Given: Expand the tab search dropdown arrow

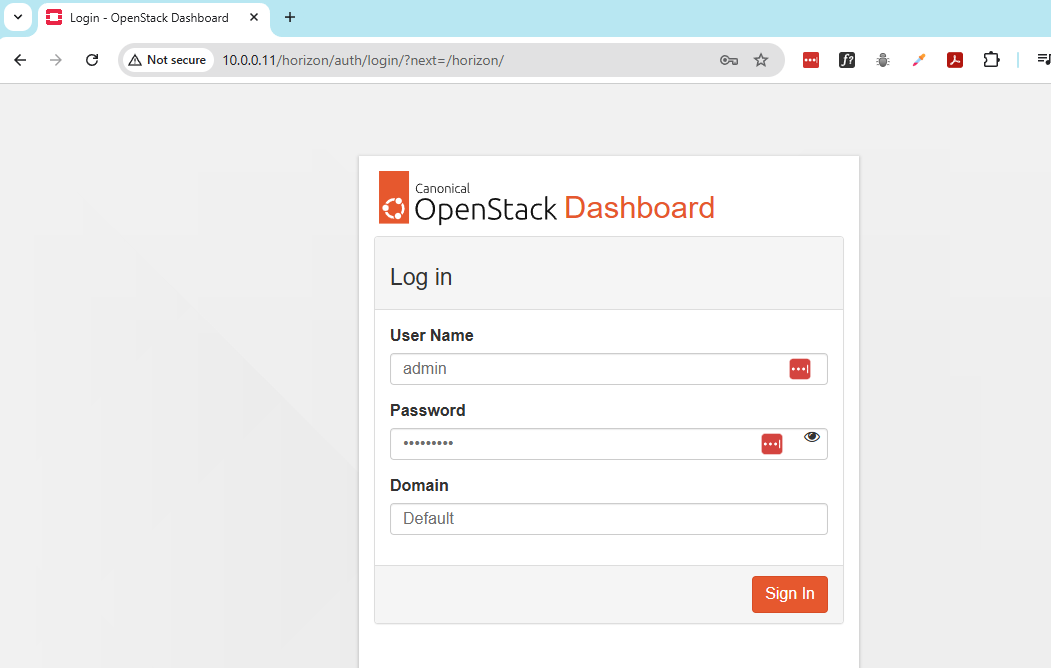Looking at the screenshot, I should 18,17.
